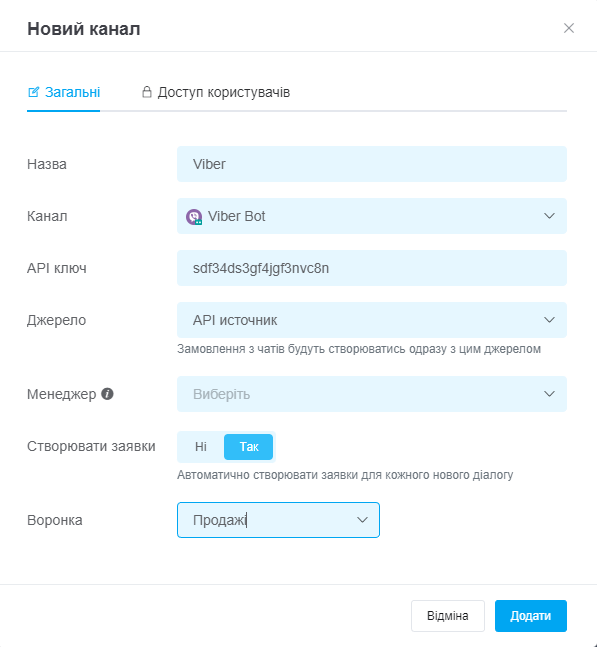Select Так for Створювати заявки
The image size is (597, 647).
[248, 446]
